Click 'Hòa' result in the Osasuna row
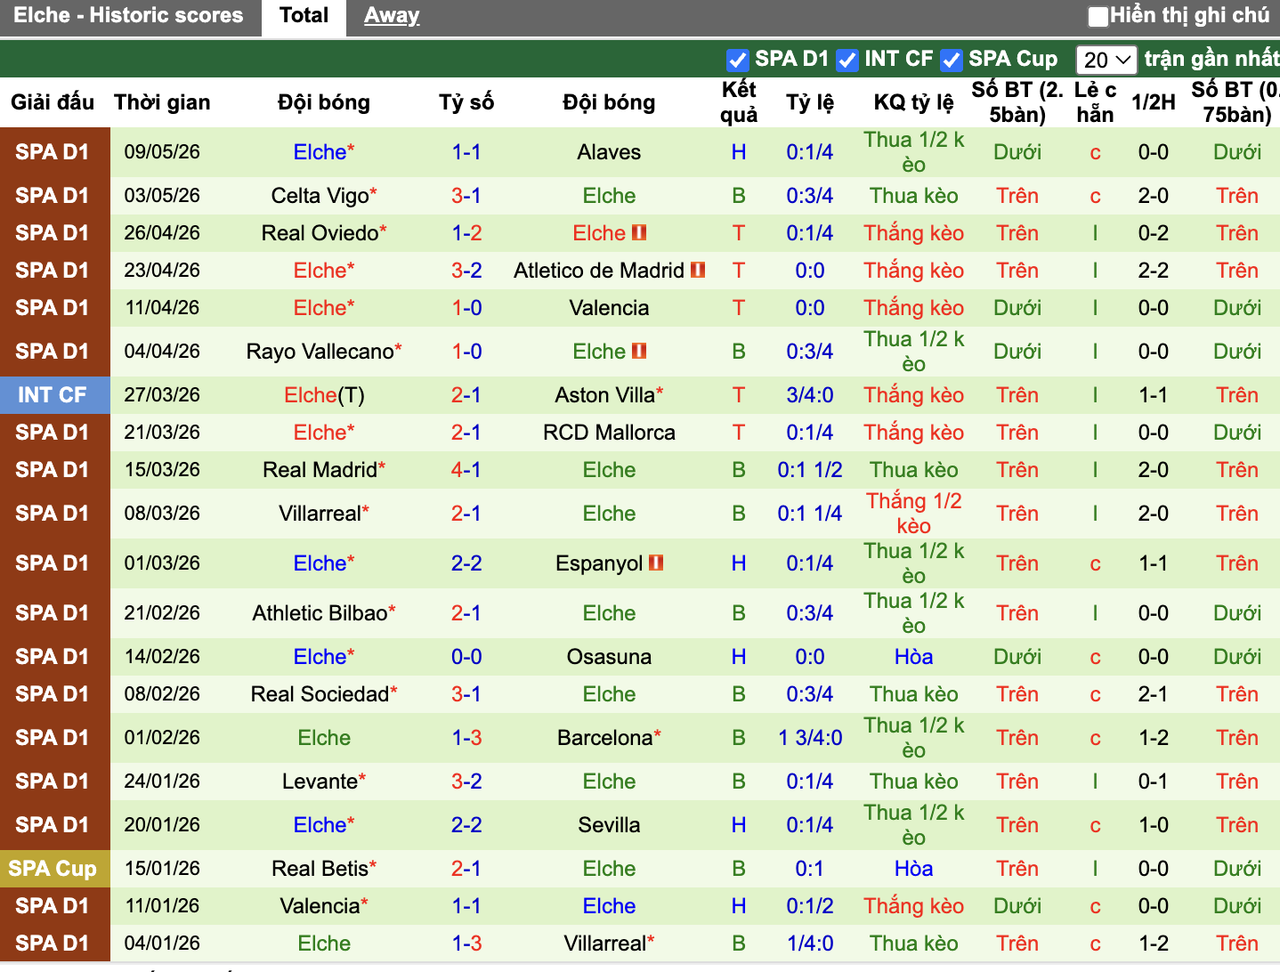 click(x=914, y=657)
